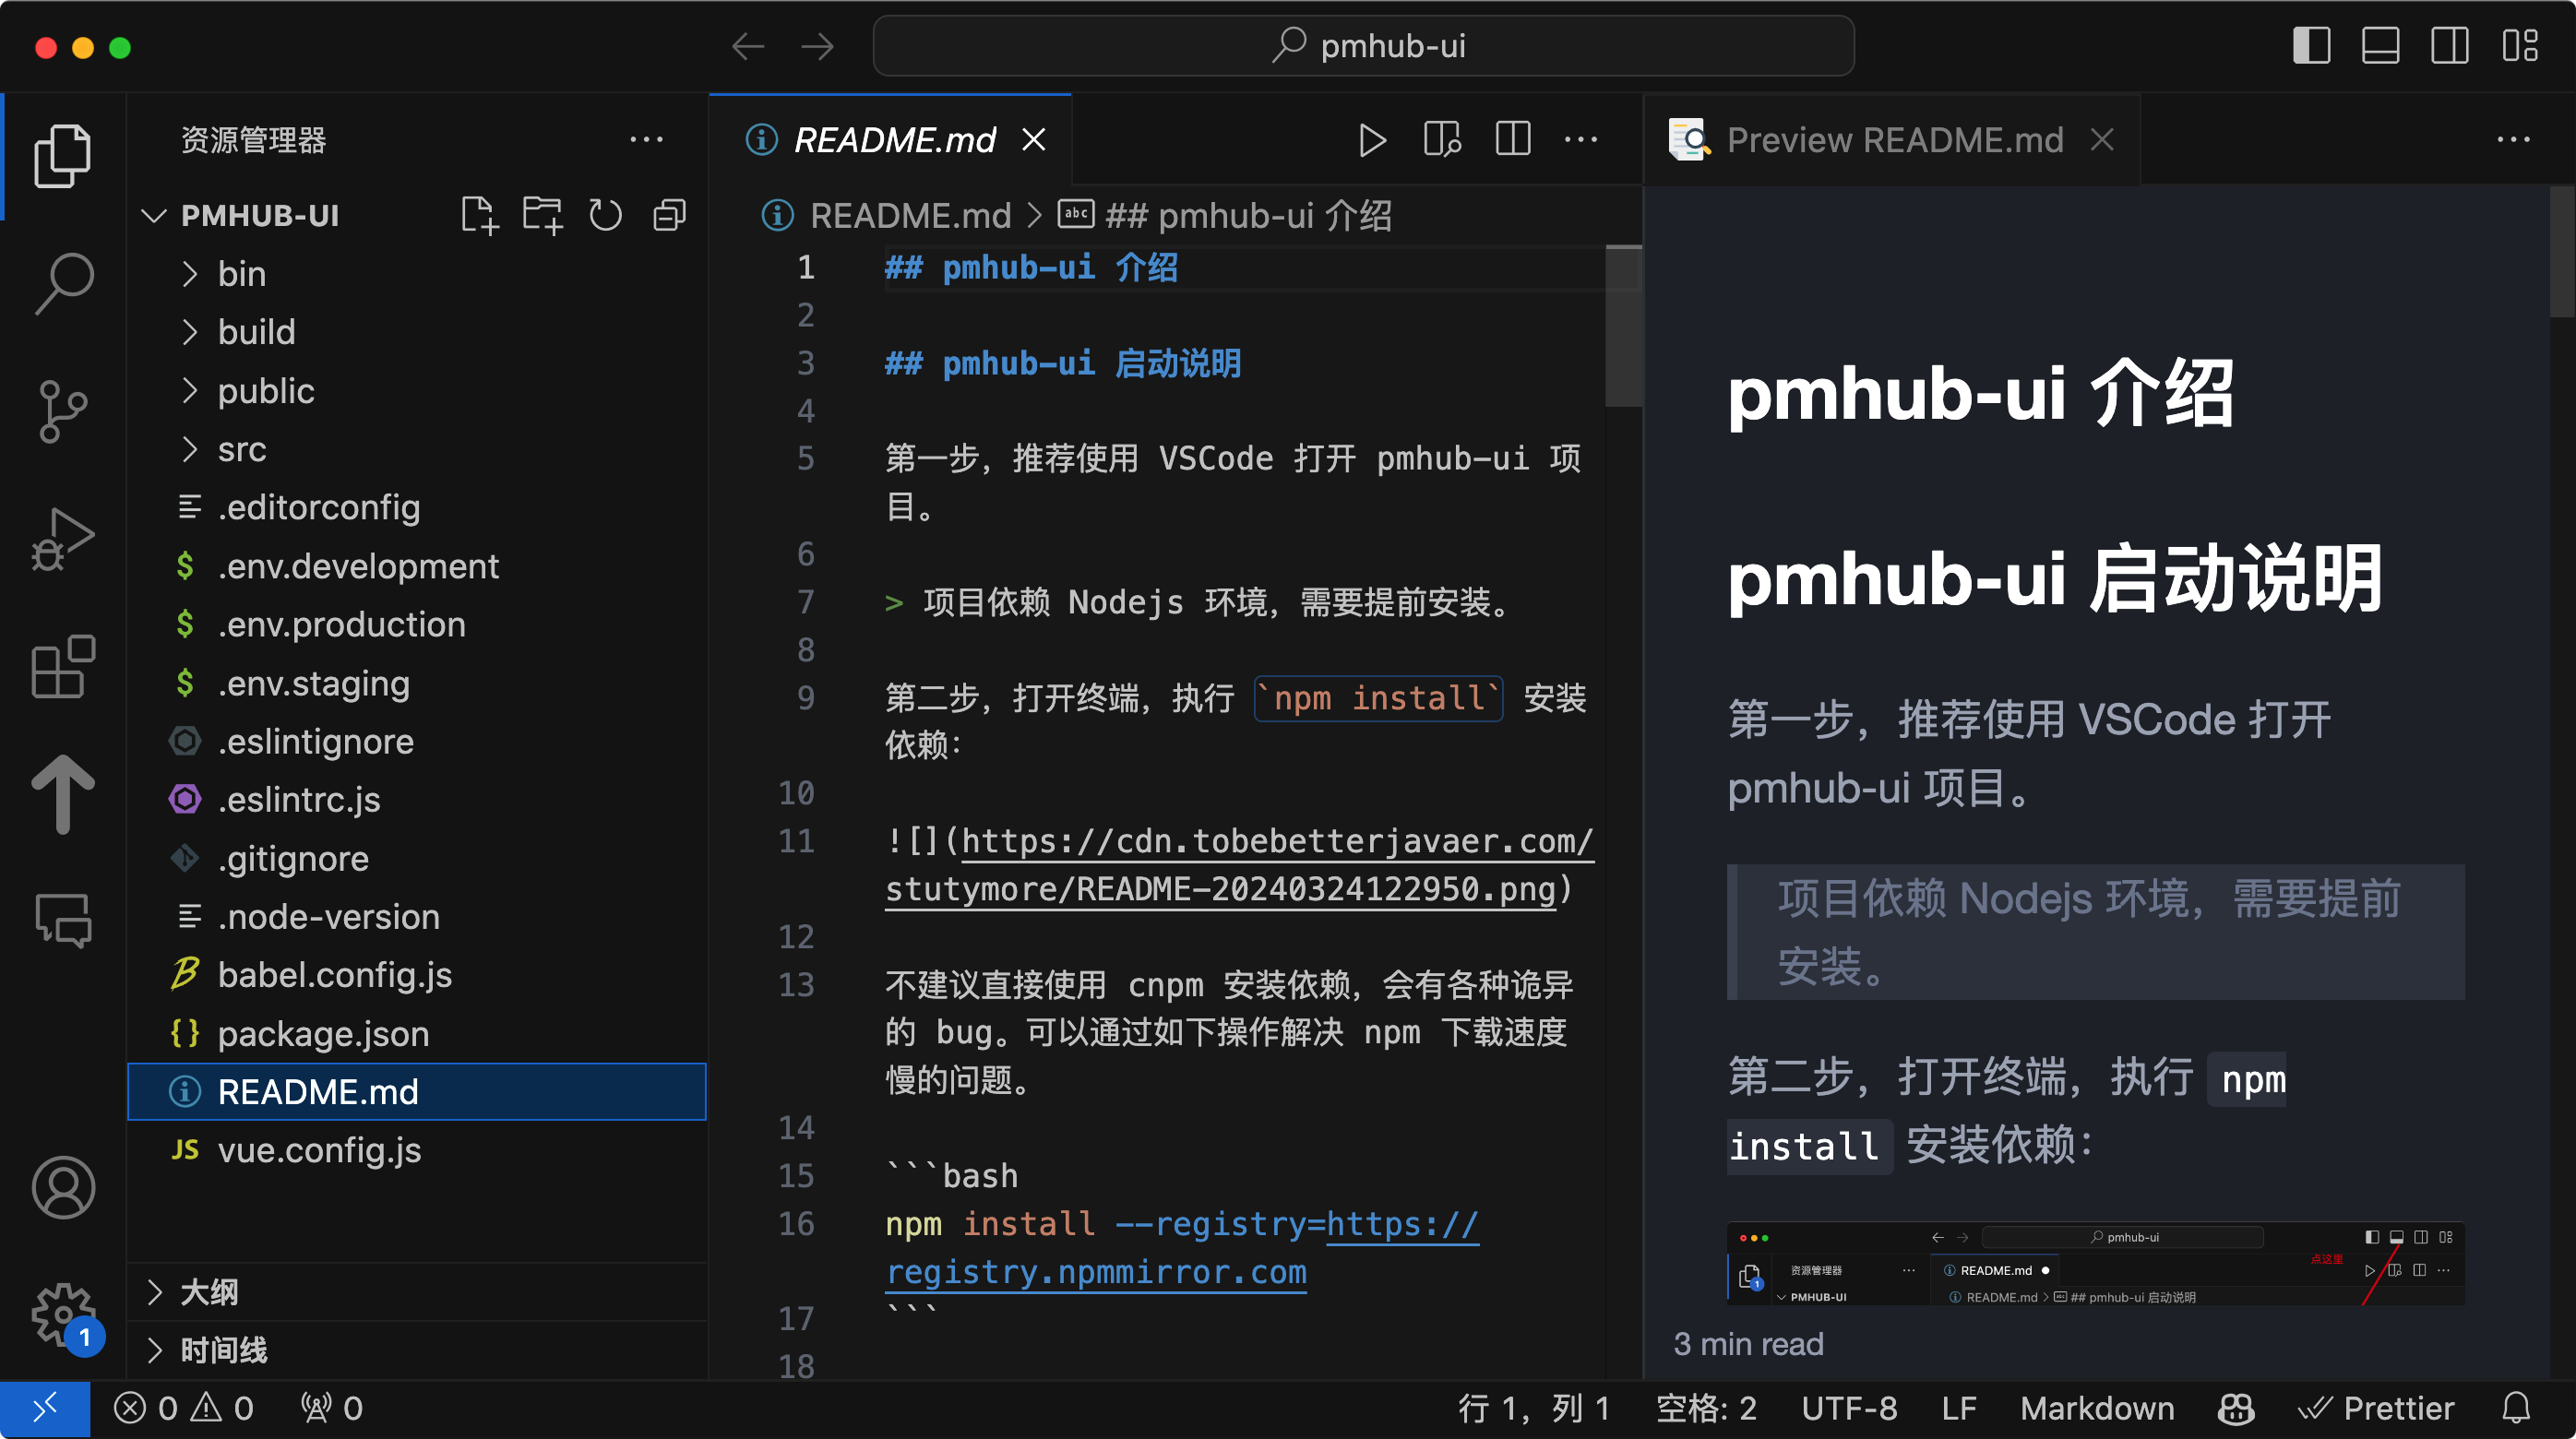2576x1439 pixels.
Task: Run the README.md file with play icon
Action: (x=1372, y=140)
